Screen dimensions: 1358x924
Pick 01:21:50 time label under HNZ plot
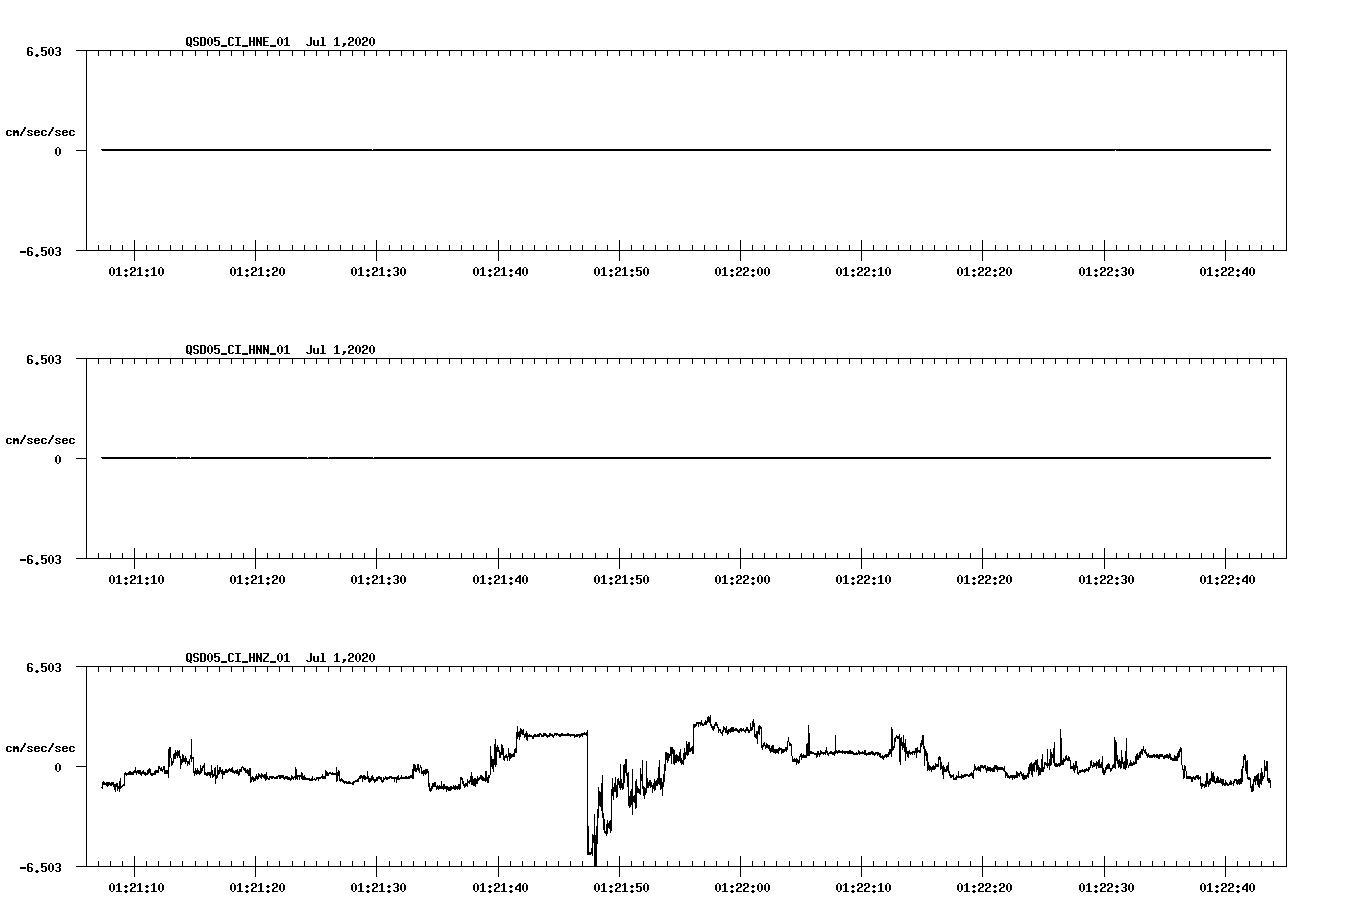click(621, 888)
